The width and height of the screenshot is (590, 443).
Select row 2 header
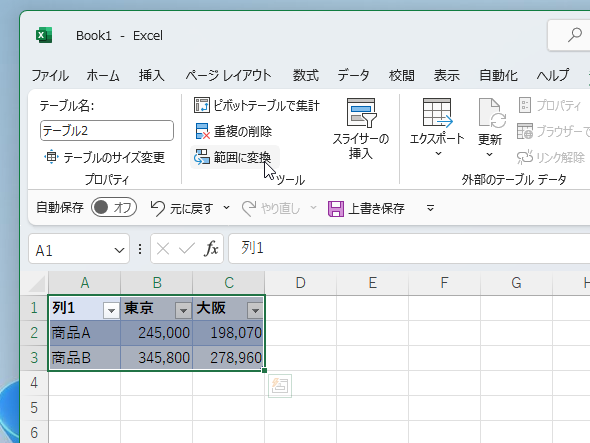coord(34,333)
